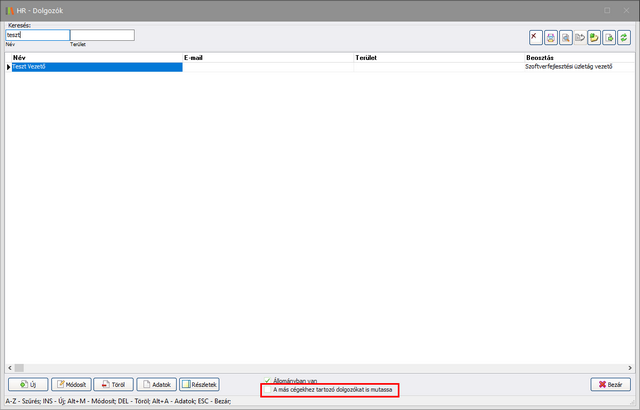Viewport: 640px width, 410px height.
Task: Open the print preview magnifier icon
Action: point(566,37)
